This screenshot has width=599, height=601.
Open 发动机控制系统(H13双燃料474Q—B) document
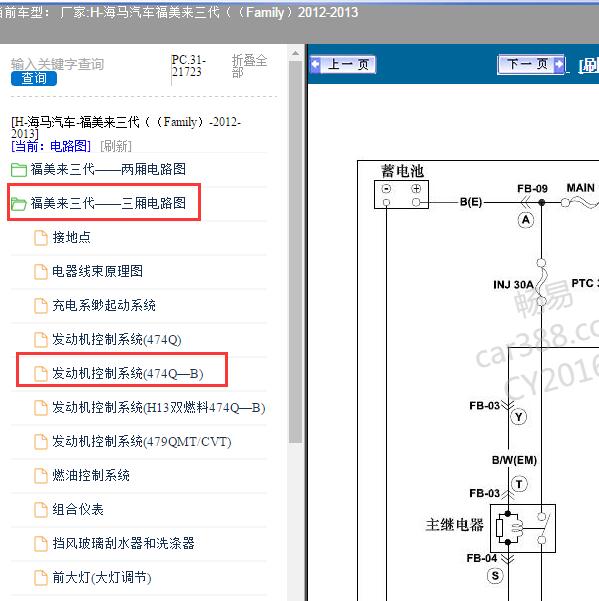(159, 407)
